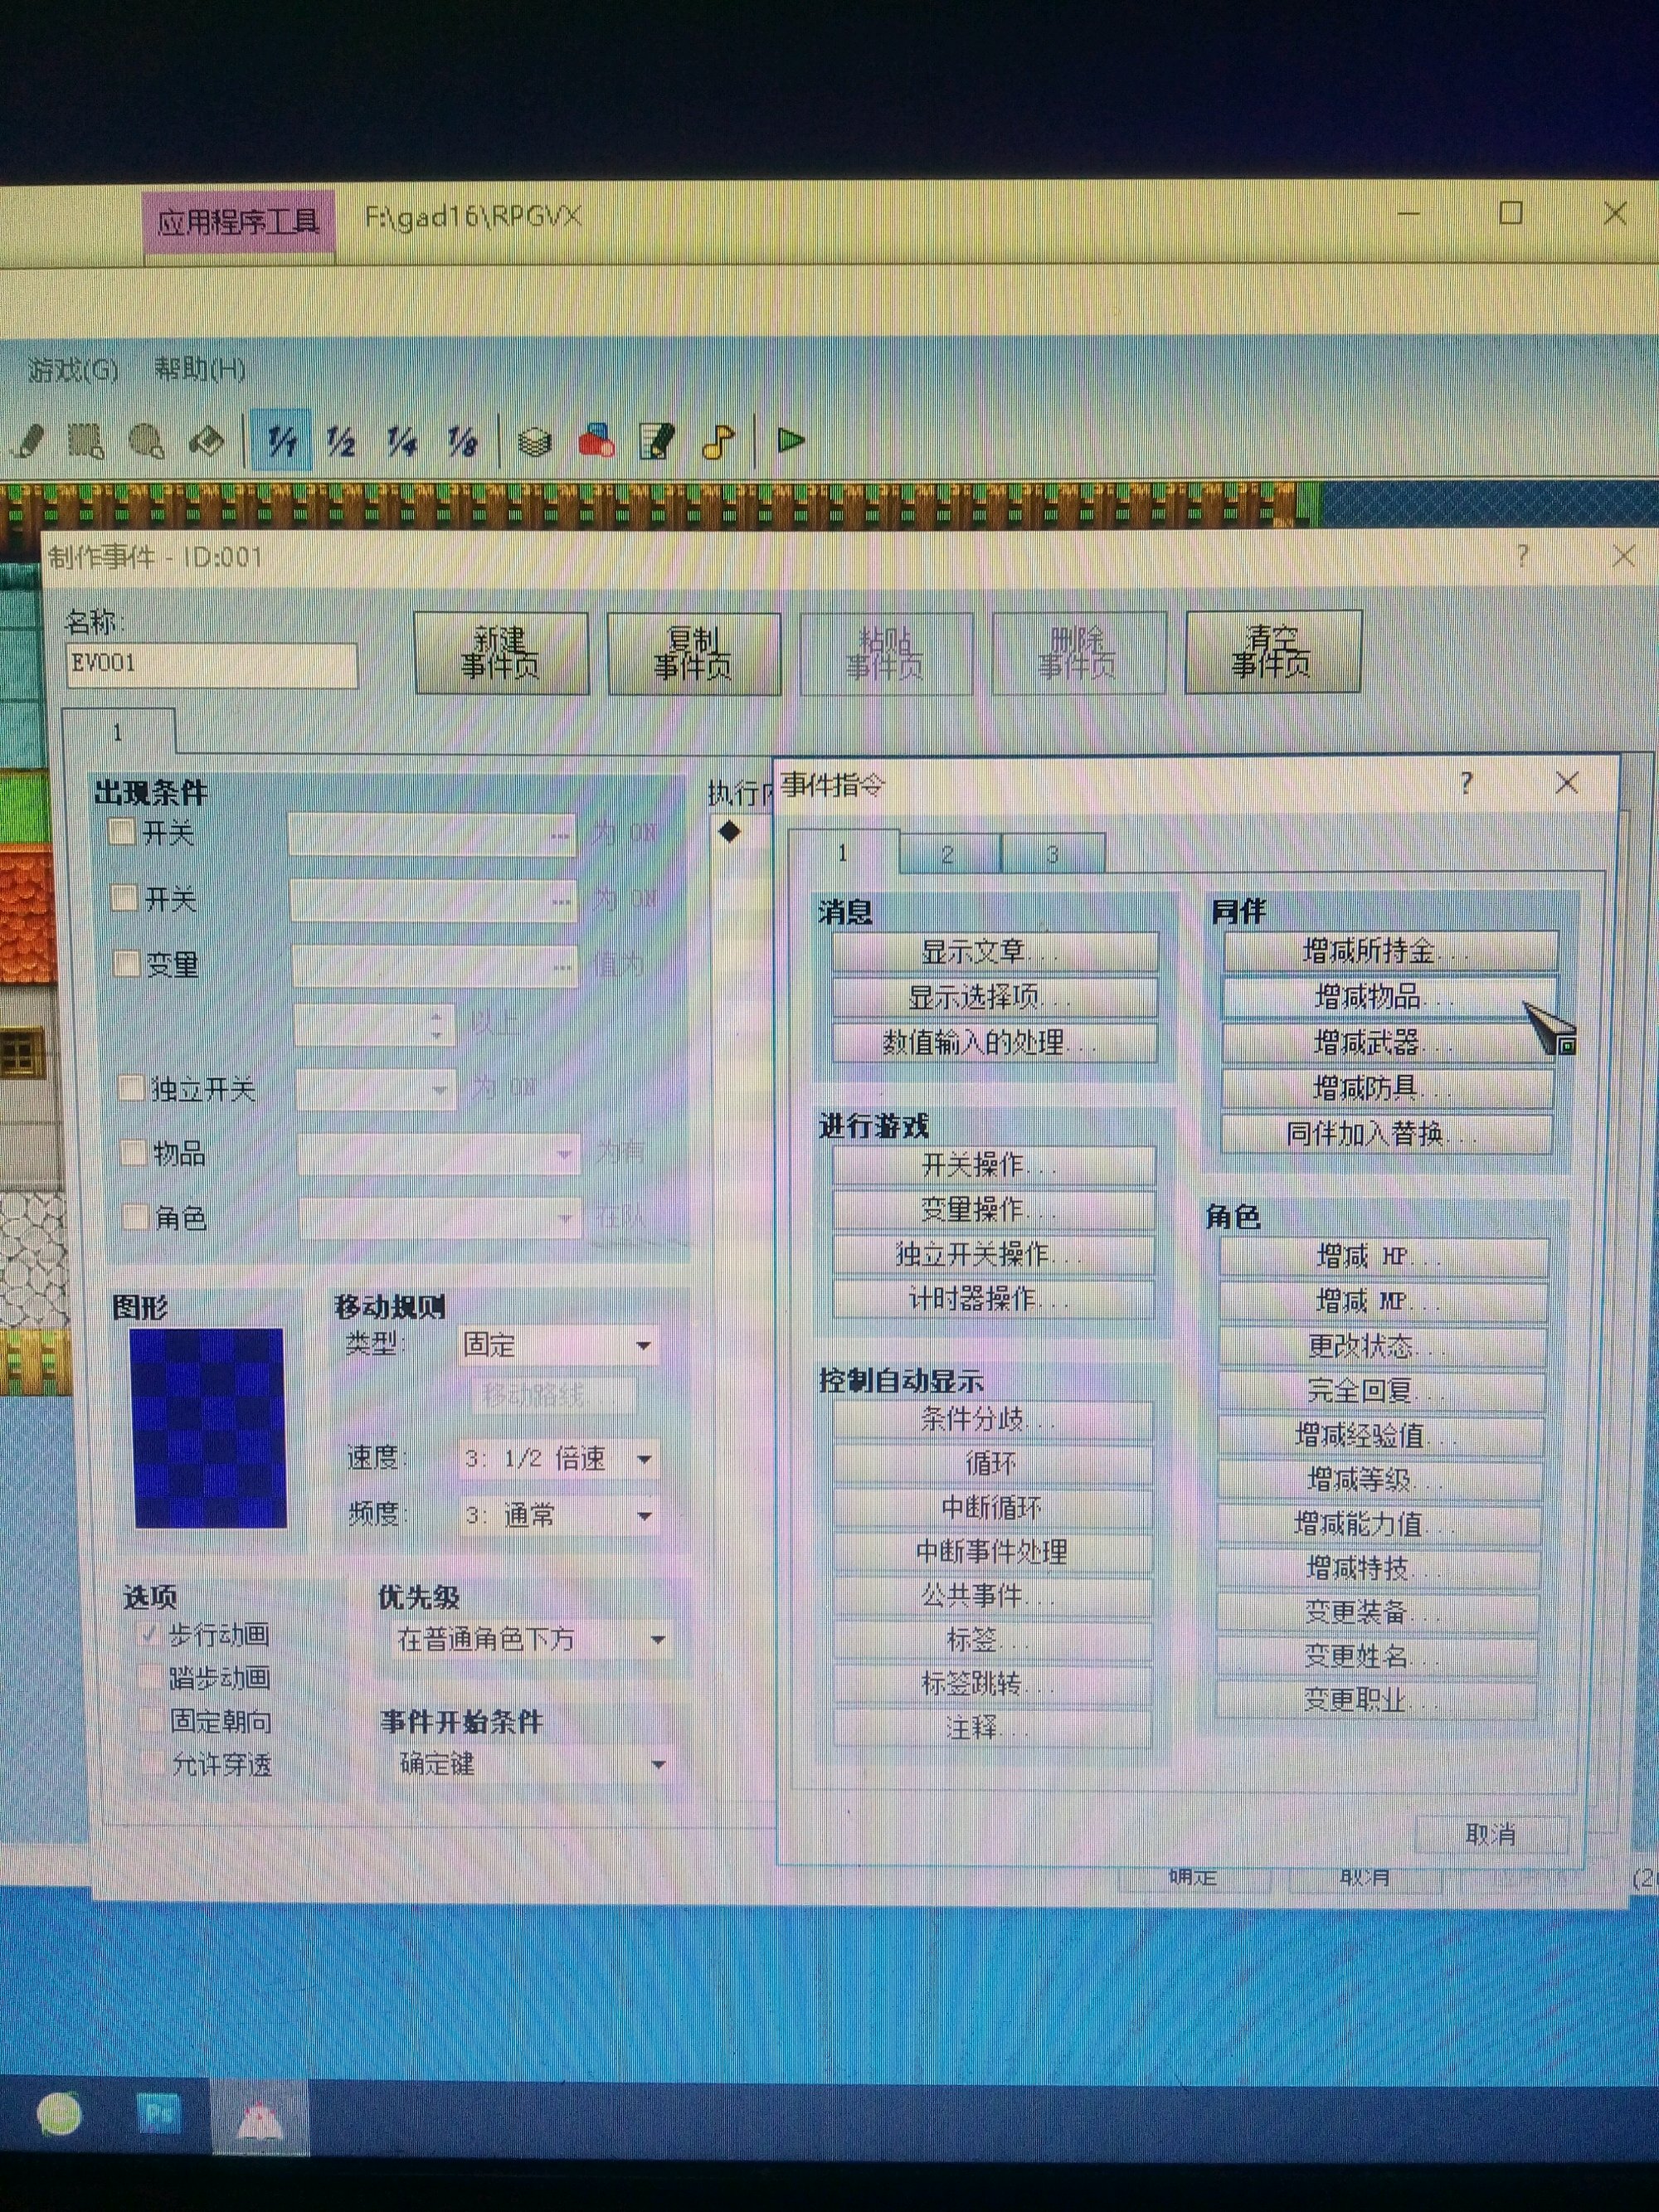Screen dimensions: 1659x2212
Task: Expand the 事件开始条件 dropdown
Action: (x=657, y=1765)
